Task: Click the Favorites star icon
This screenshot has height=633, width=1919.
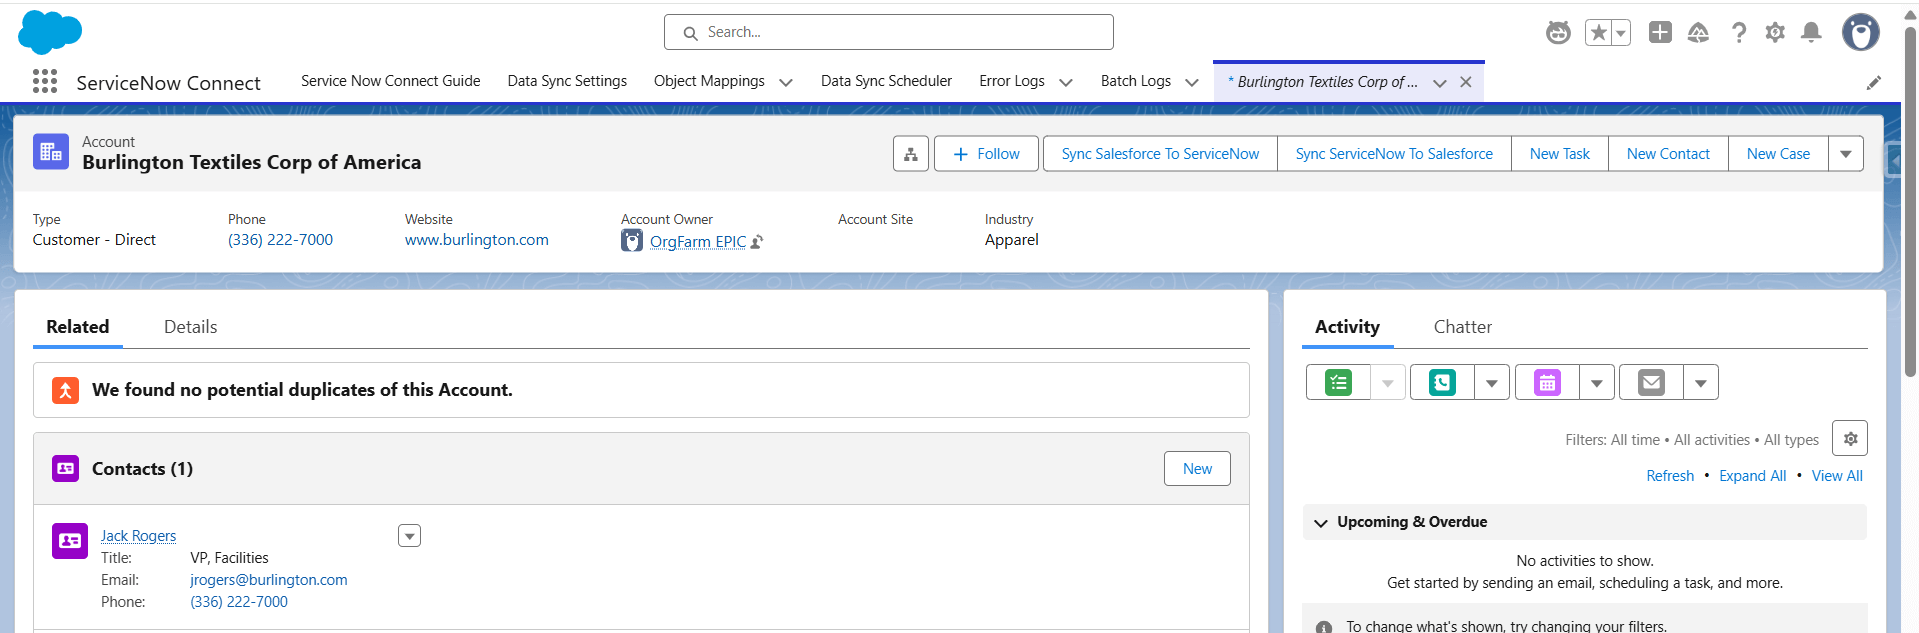Action: (x=1598, y=33)
